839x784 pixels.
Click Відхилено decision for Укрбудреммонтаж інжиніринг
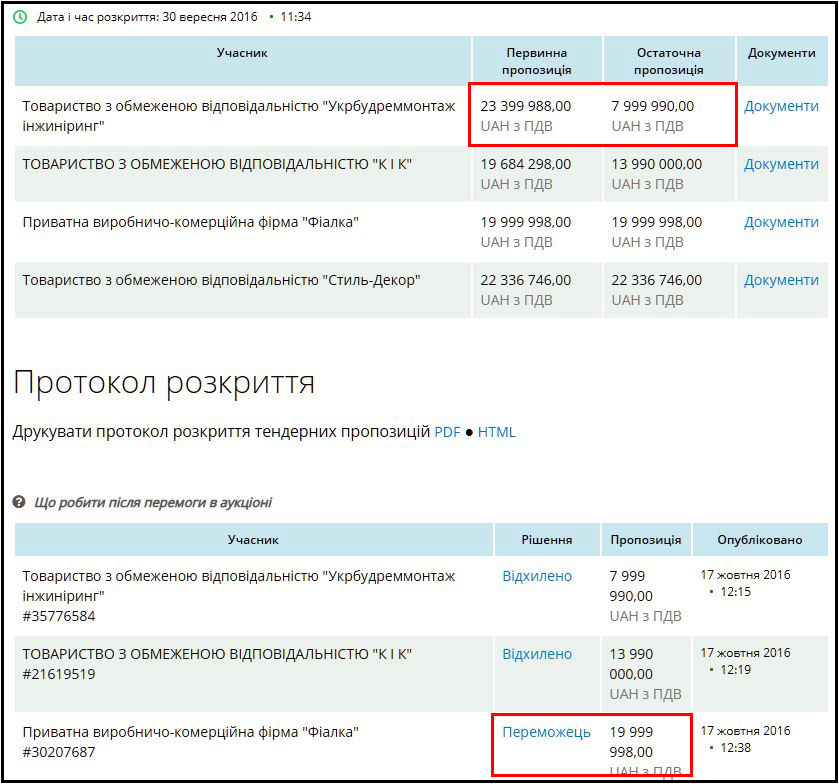tap(537, 576)
